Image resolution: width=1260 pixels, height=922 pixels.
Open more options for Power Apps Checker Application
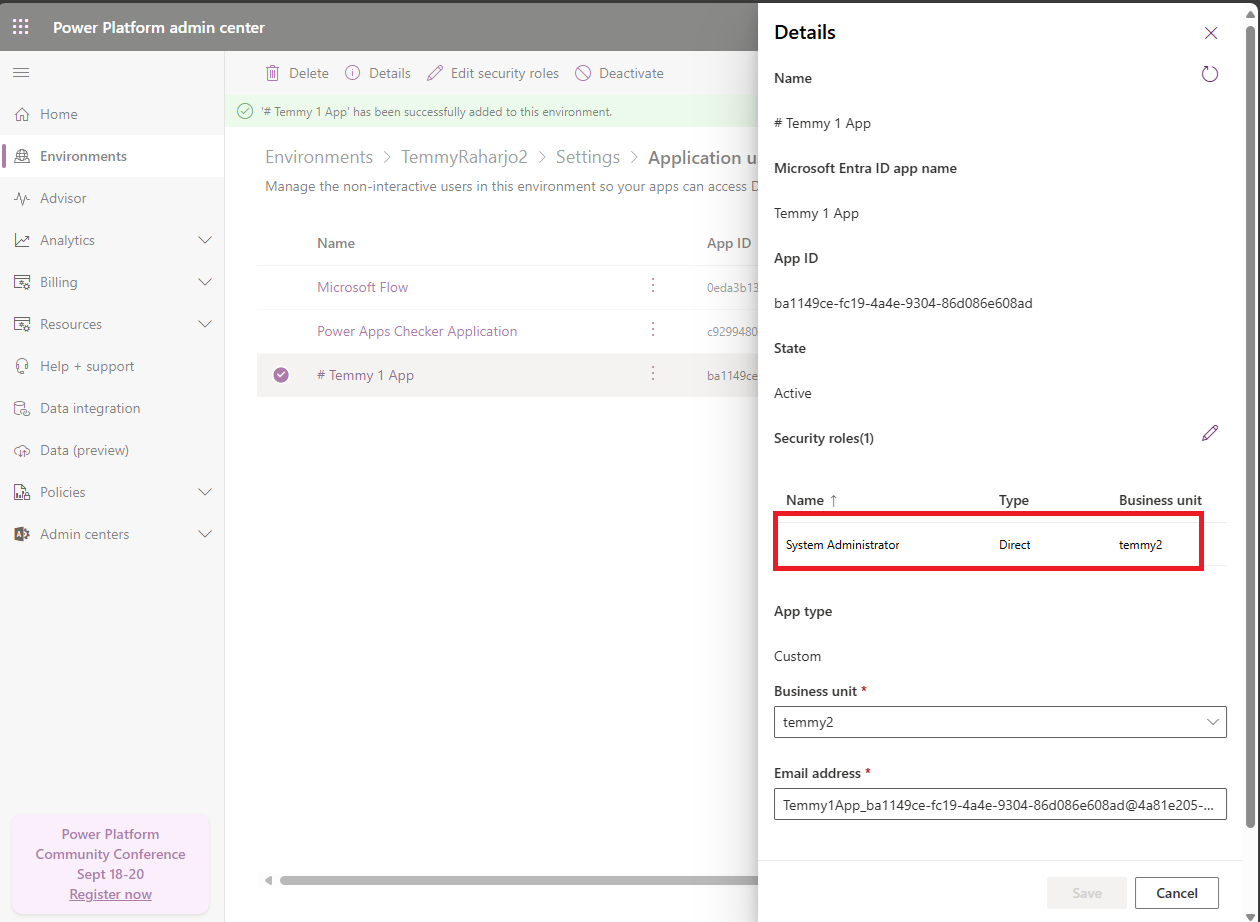[x=653, y=330]
